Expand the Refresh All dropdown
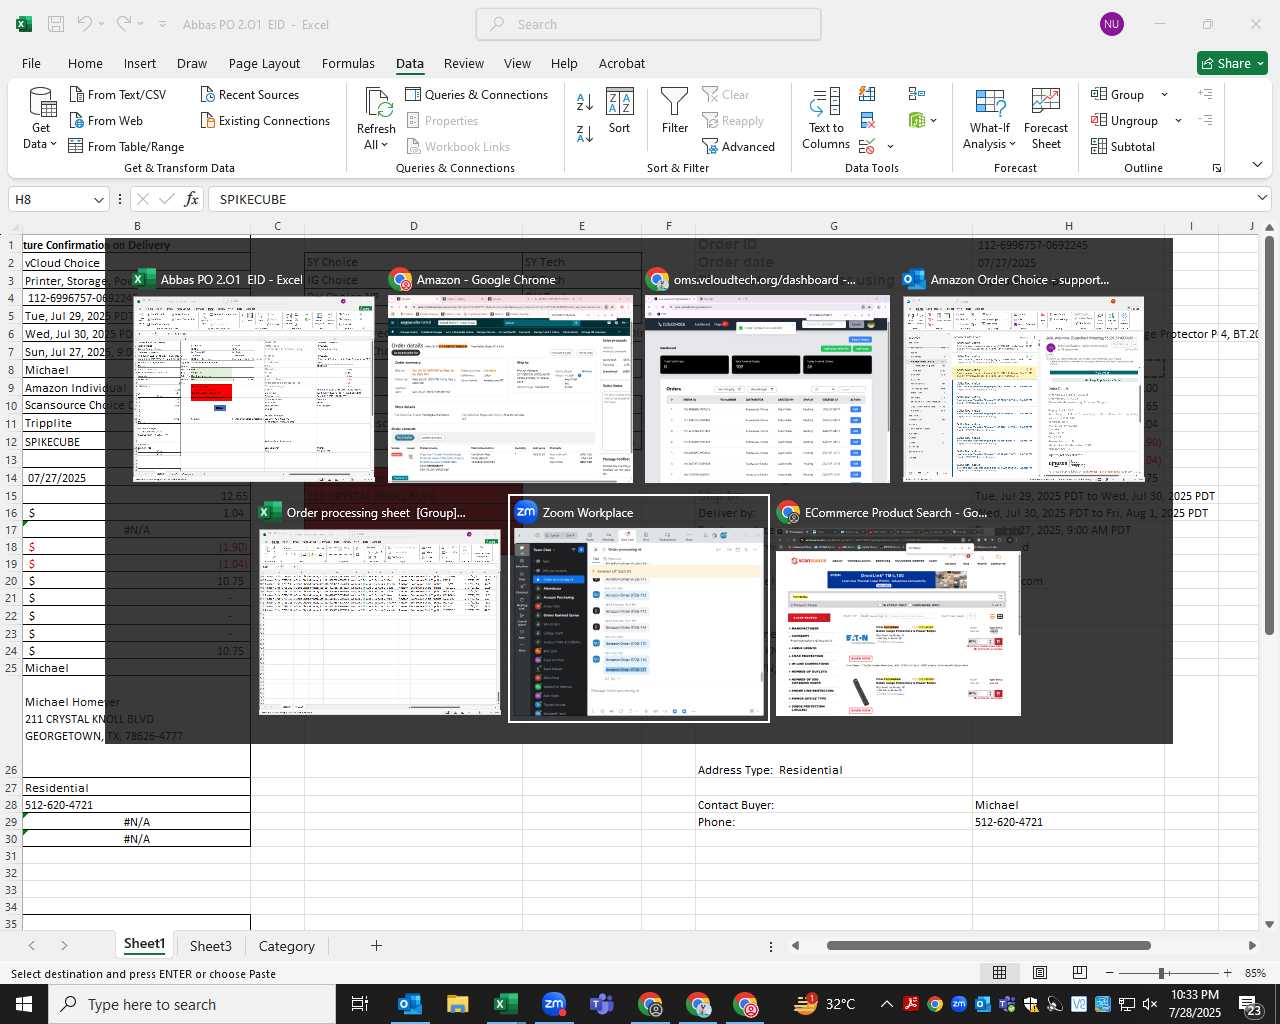This screenshot has width=1280, height=1024. tap(384, 145)
